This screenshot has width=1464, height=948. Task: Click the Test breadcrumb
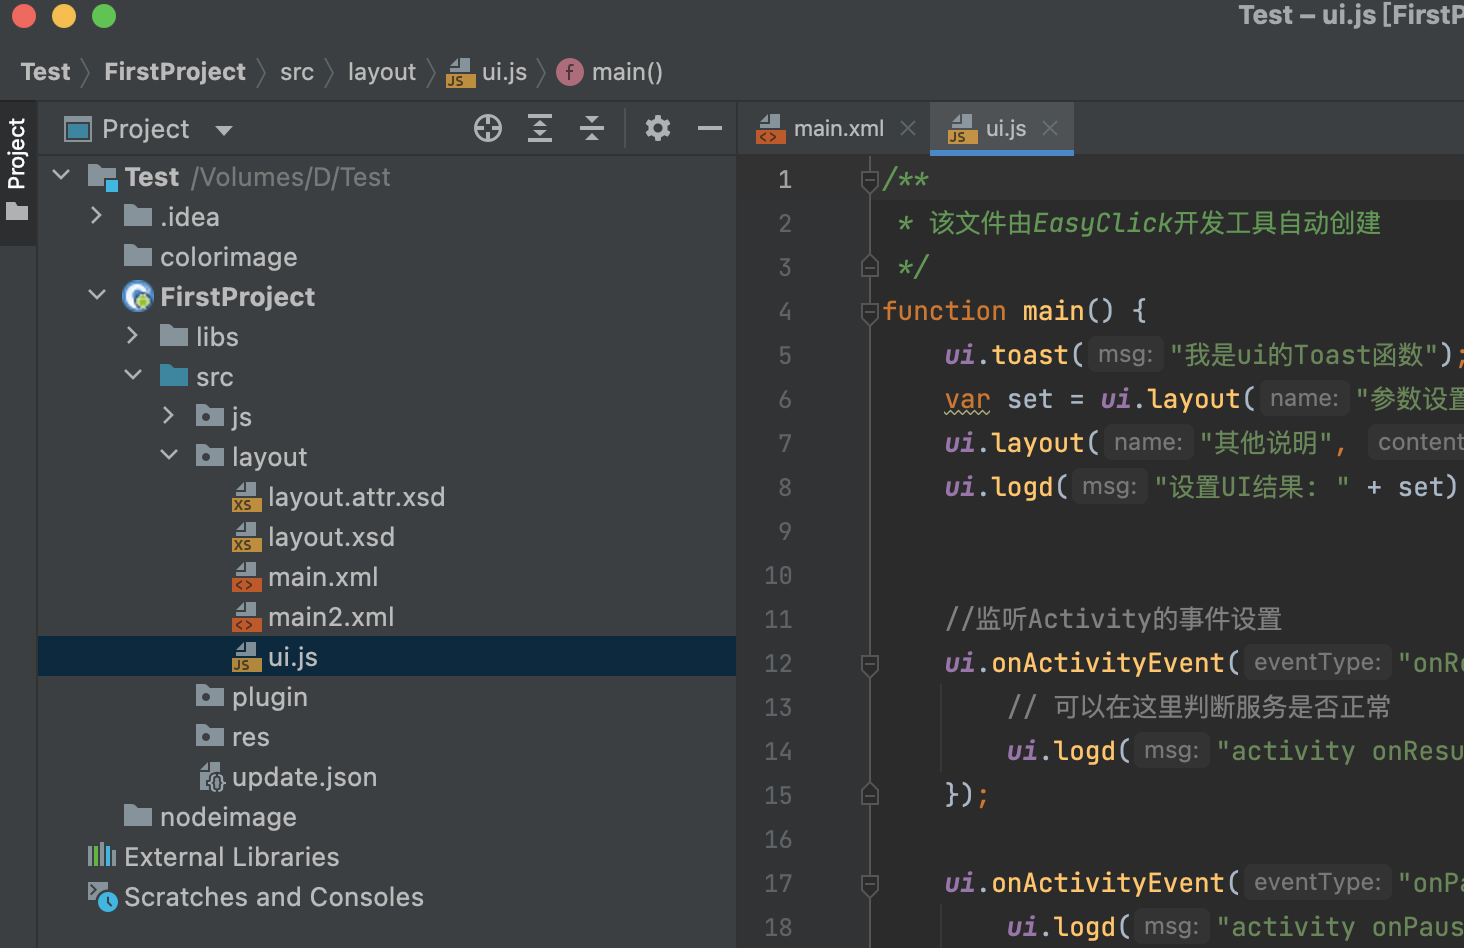click(46, 72)
